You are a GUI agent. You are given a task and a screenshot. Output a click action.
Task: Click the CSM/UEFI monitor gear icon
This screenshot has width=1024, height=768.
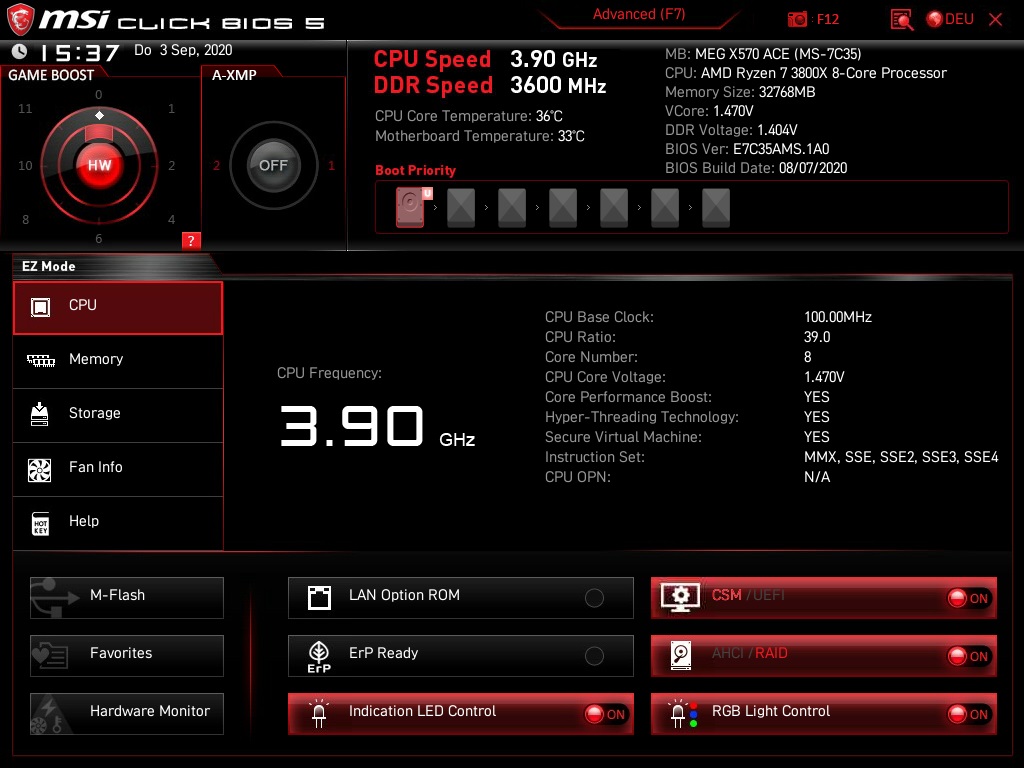[x=680, y=598]
